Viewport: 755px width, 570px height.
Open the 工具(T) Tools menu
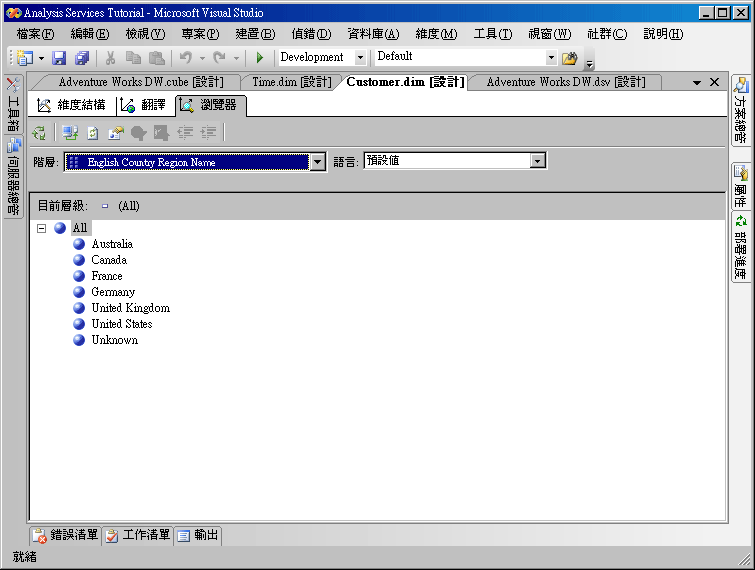point(493,34)
